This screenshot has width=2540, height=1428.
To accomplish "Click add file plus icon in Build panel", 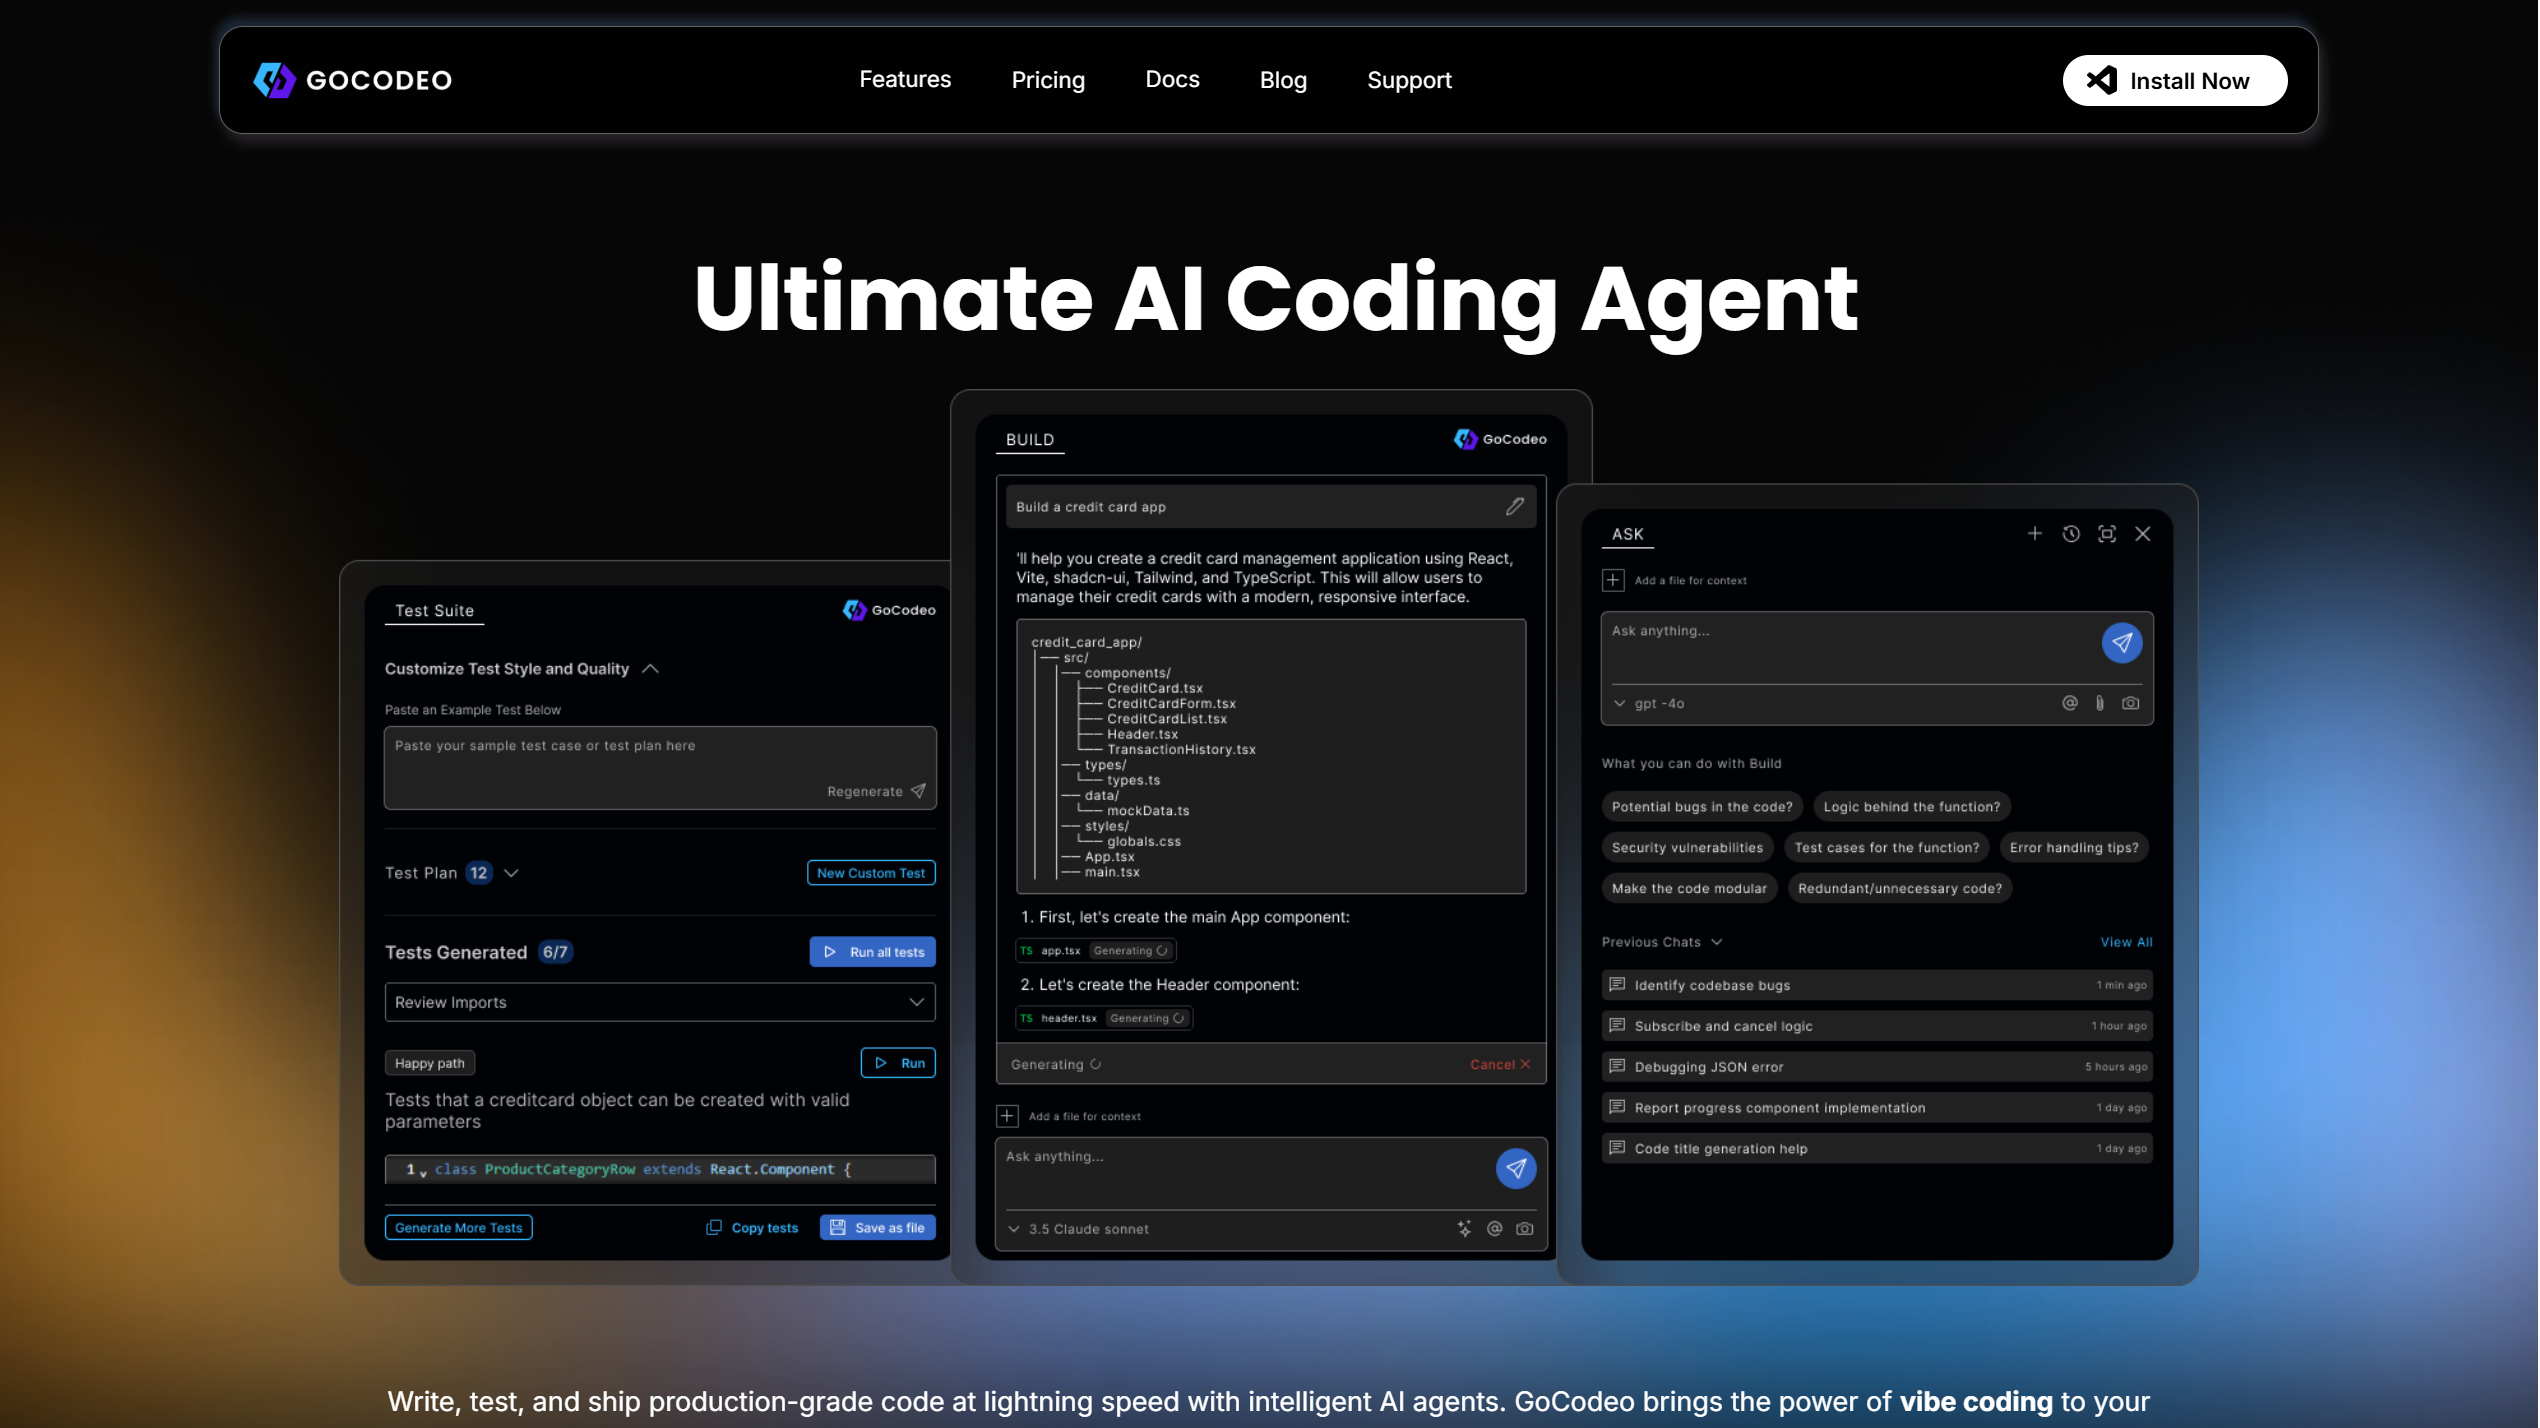I will tap(1007, 1117).
